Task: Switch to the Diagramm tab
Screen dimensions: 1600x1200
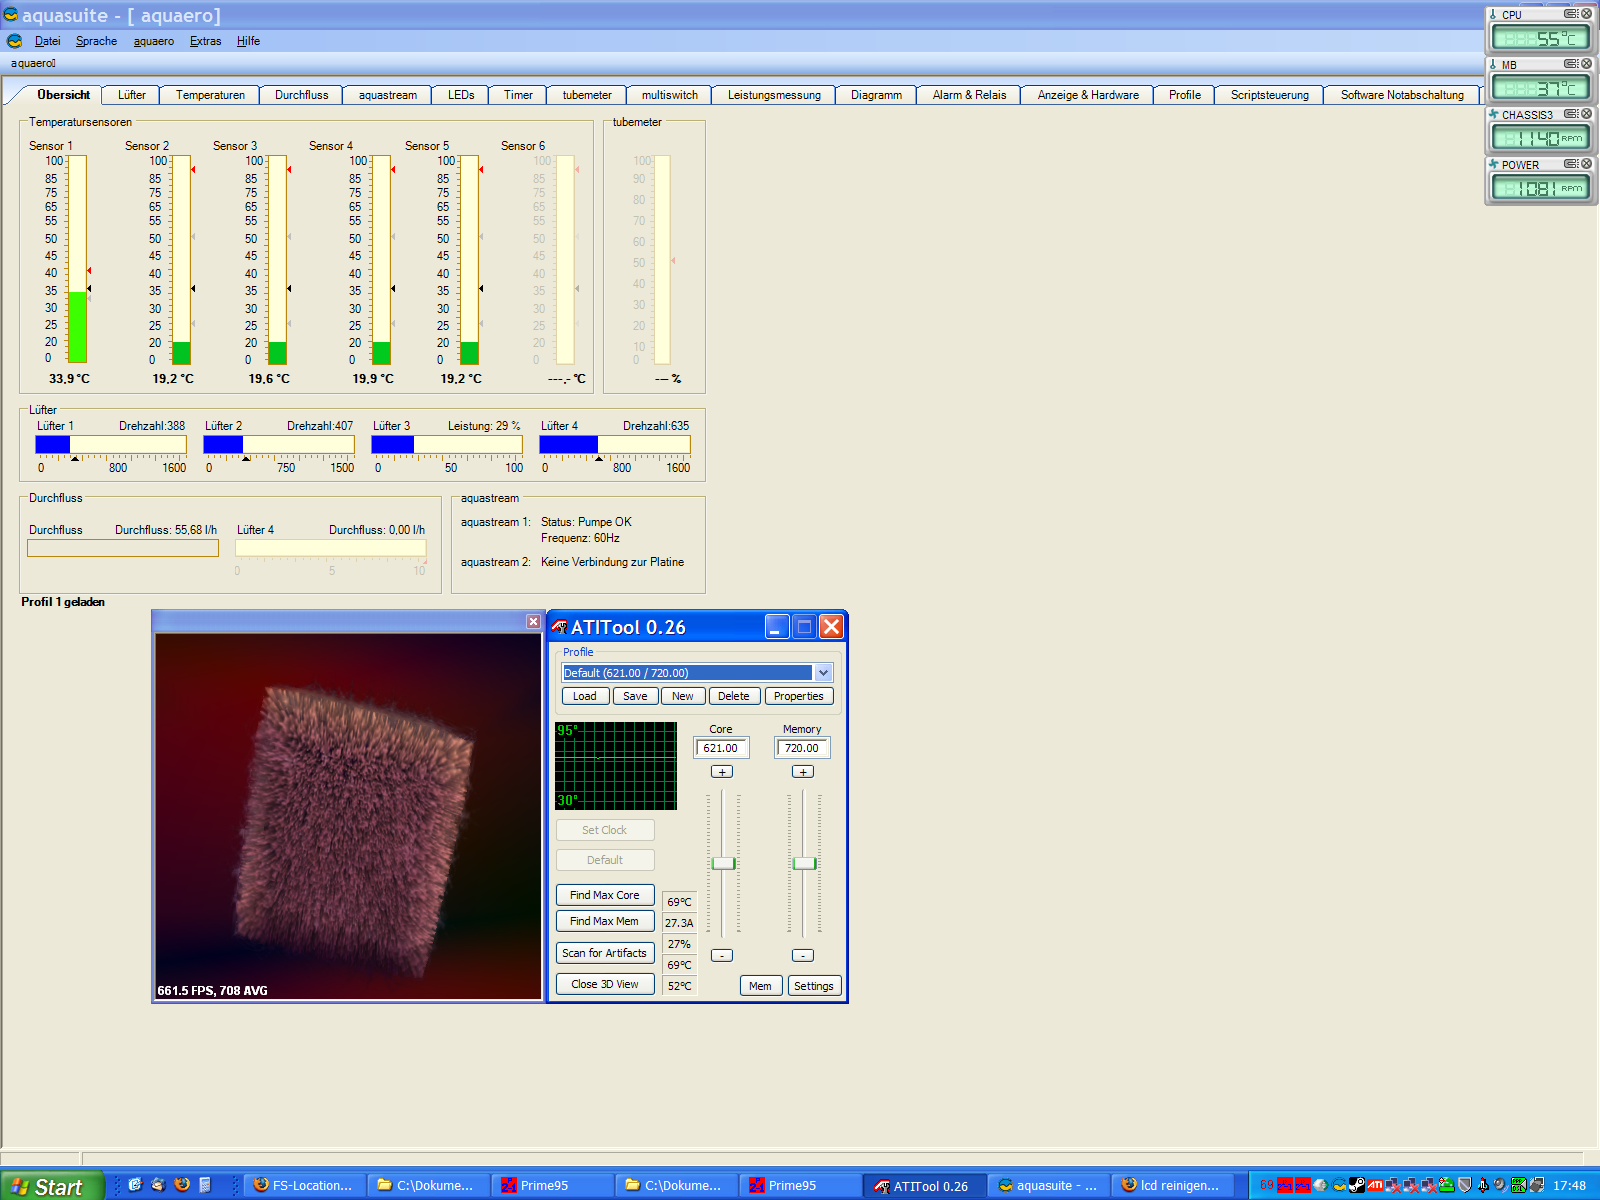Action: tap(876, 95)
